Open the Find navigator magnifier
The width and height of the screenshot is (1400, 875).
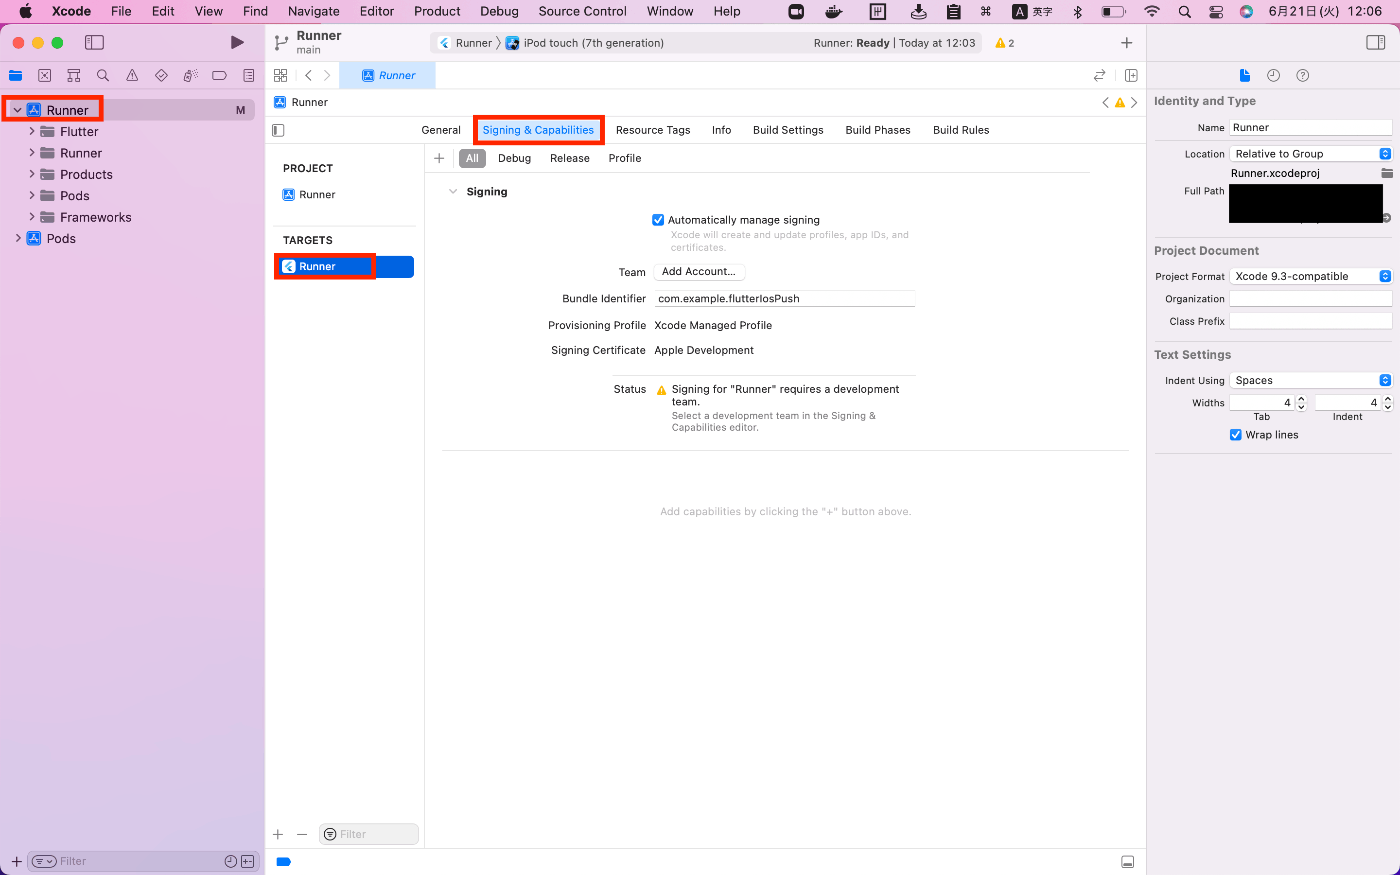(102, 75)
